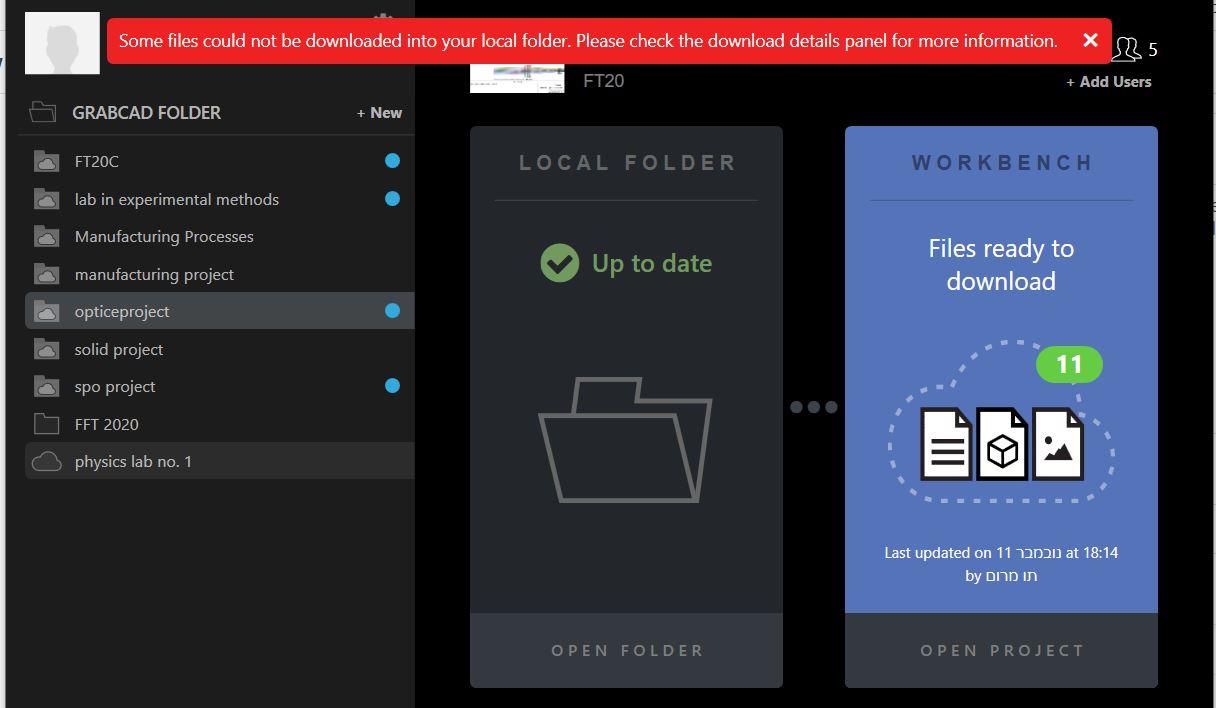
Task: Click folder icon beside spo project
Action: pos(46,386)
